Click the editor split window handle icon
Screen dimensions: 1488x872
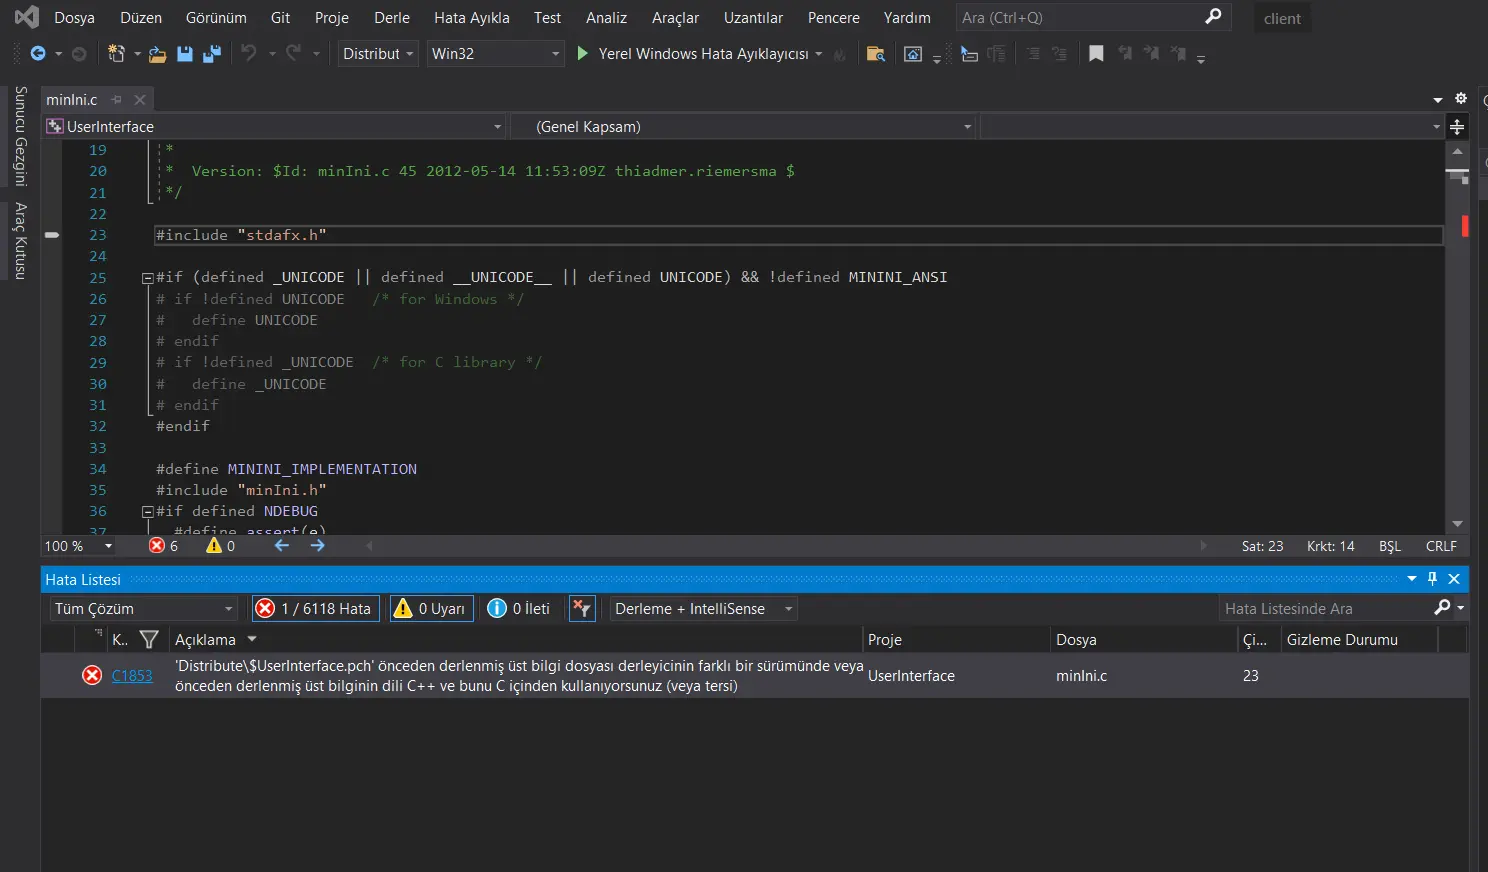pos(1457,127)
